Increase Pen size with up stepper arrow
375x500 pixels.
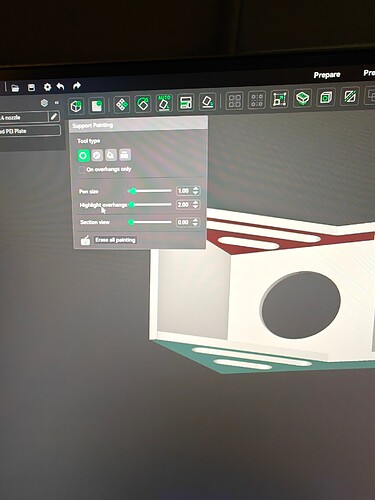pyautogui.click(x=196, y=188)
